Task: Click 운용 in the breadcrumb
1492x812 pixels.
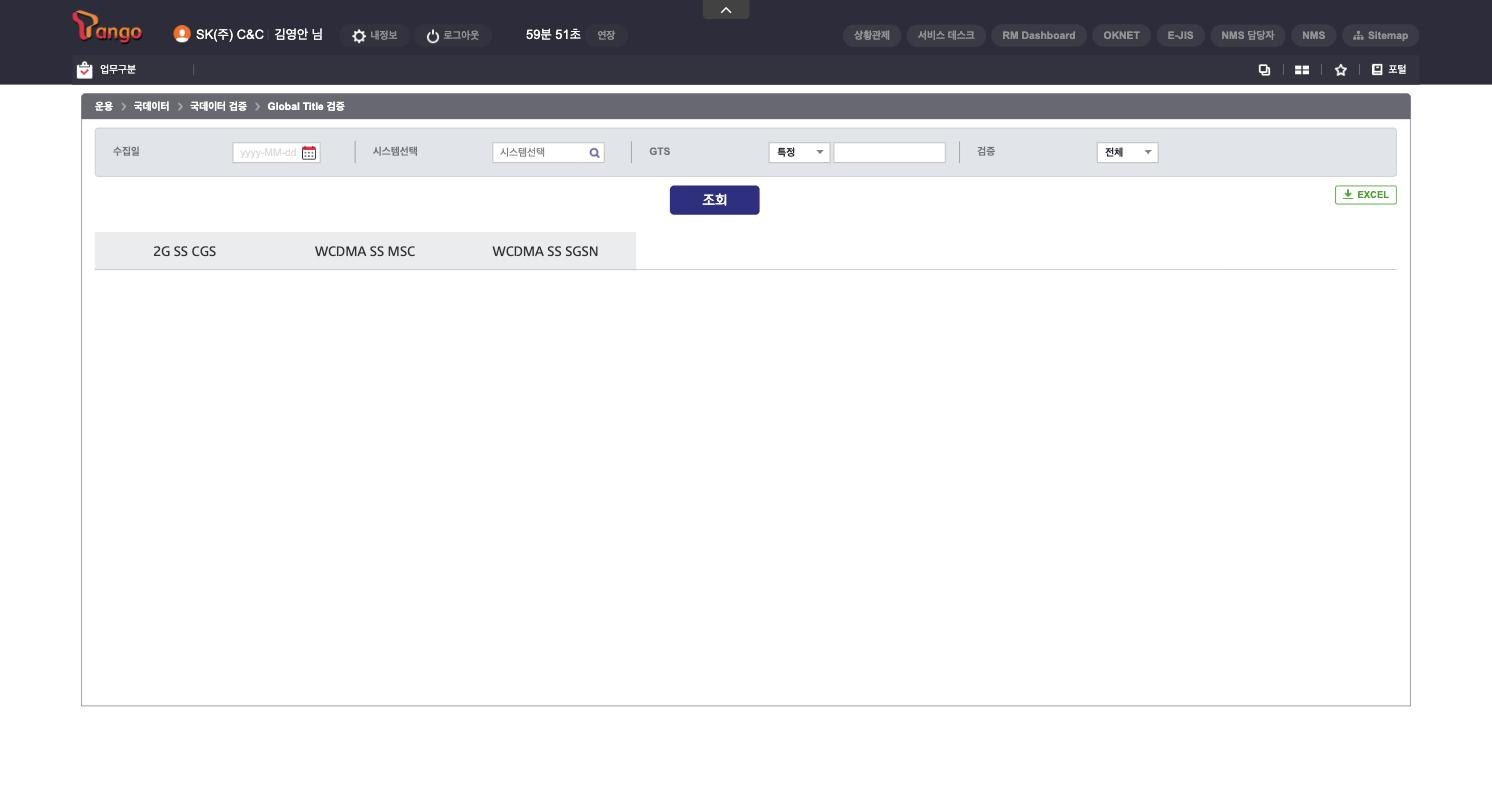Action: tap(104, 106)
